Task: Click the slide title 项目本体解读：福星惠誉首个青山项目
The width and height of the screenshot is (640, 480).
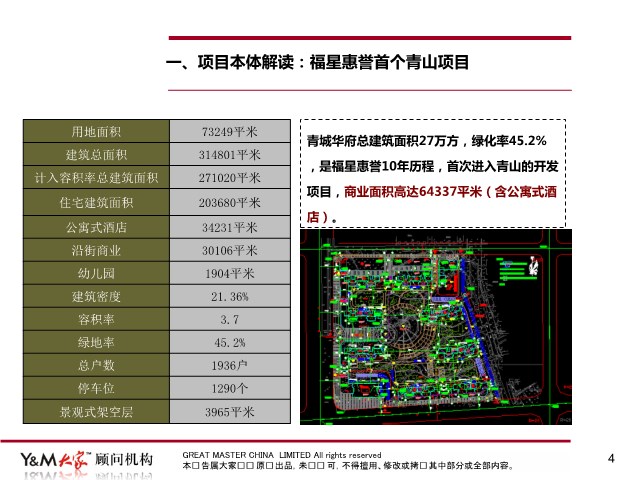Action: (318, 62)
